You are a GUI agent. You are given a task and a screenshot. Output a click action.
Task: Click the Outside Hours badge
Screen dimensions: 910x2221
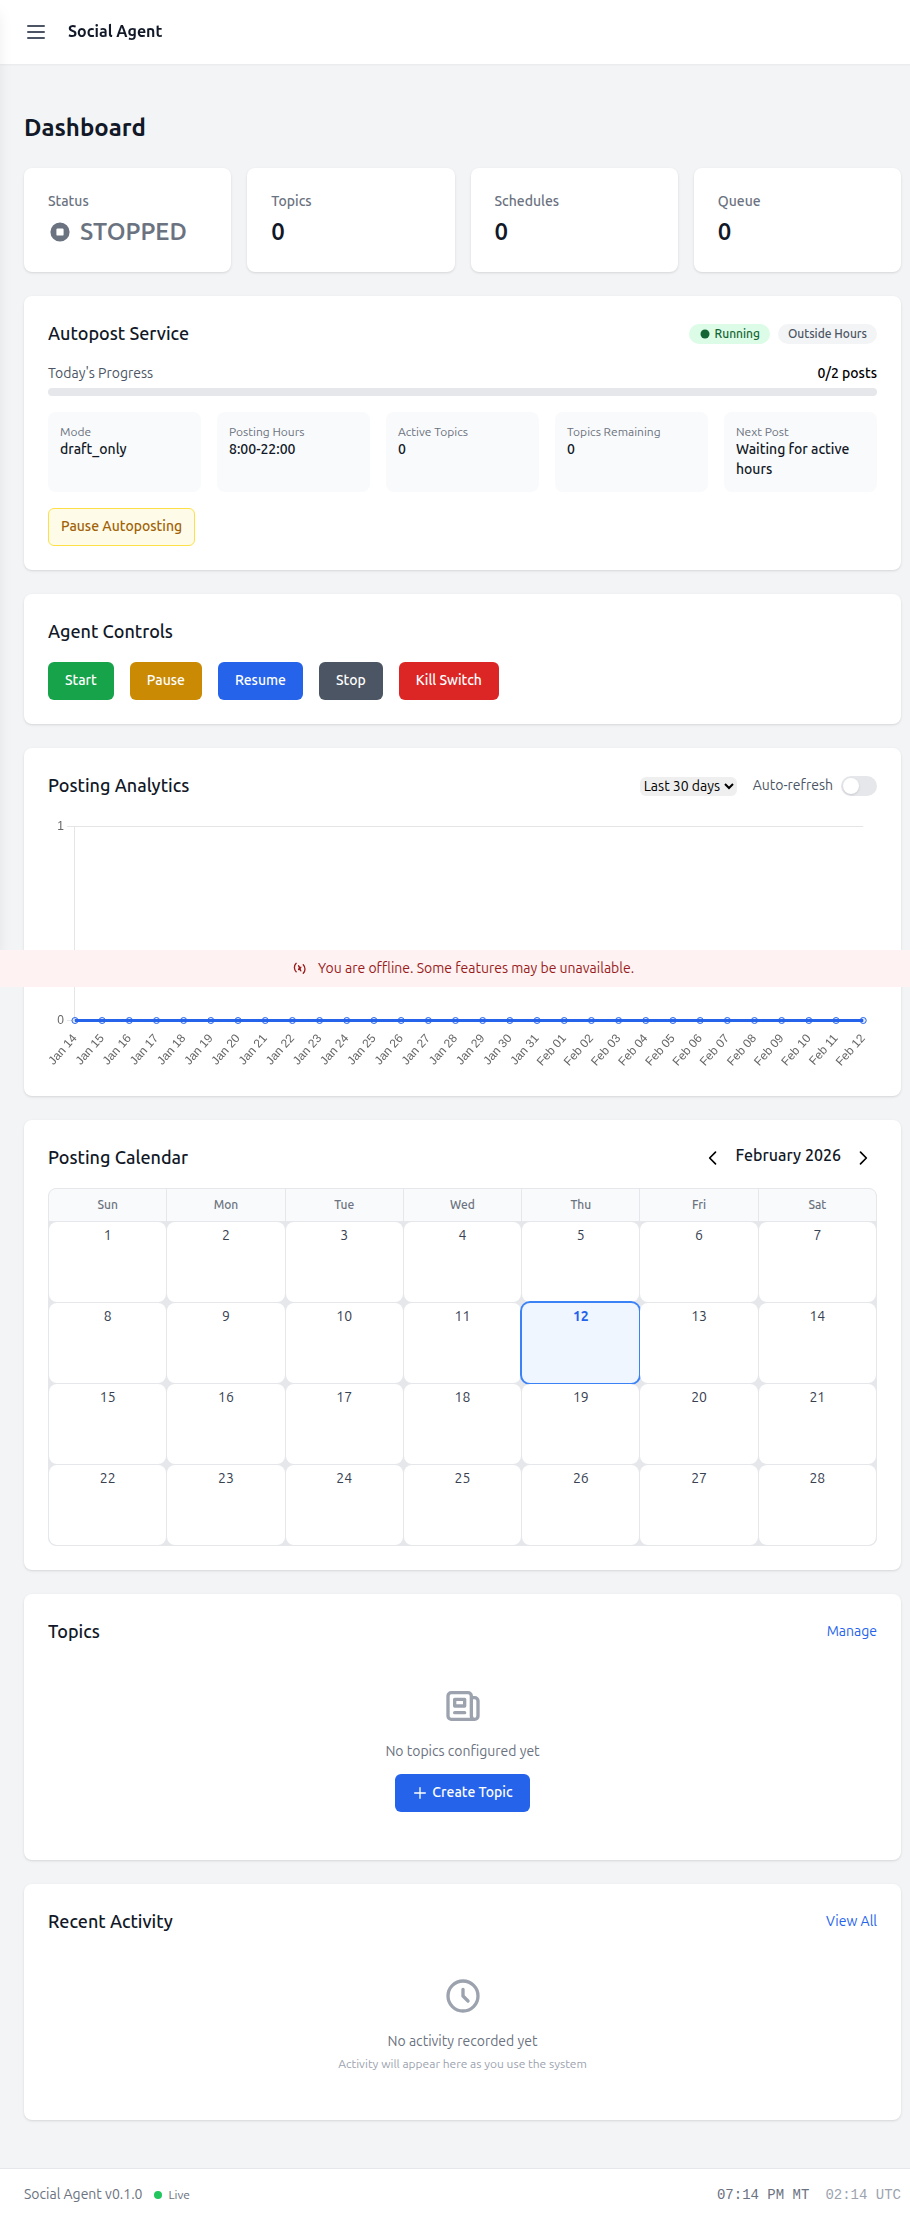coord(827,333)
